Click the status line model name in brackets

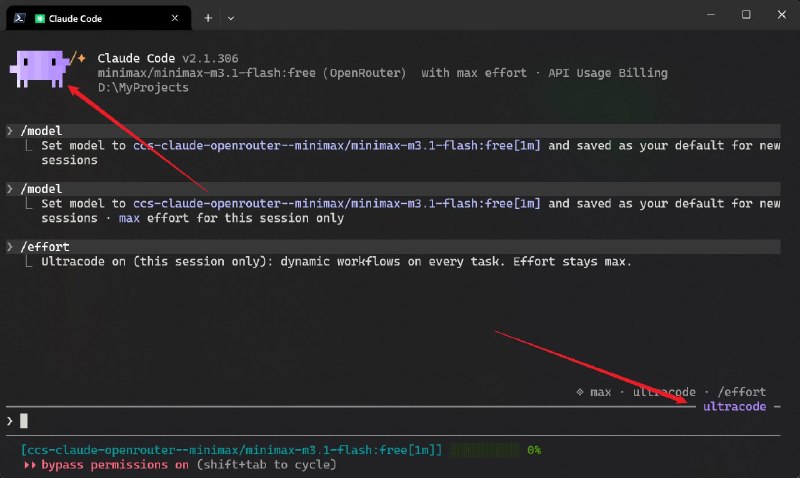point(231,450)
